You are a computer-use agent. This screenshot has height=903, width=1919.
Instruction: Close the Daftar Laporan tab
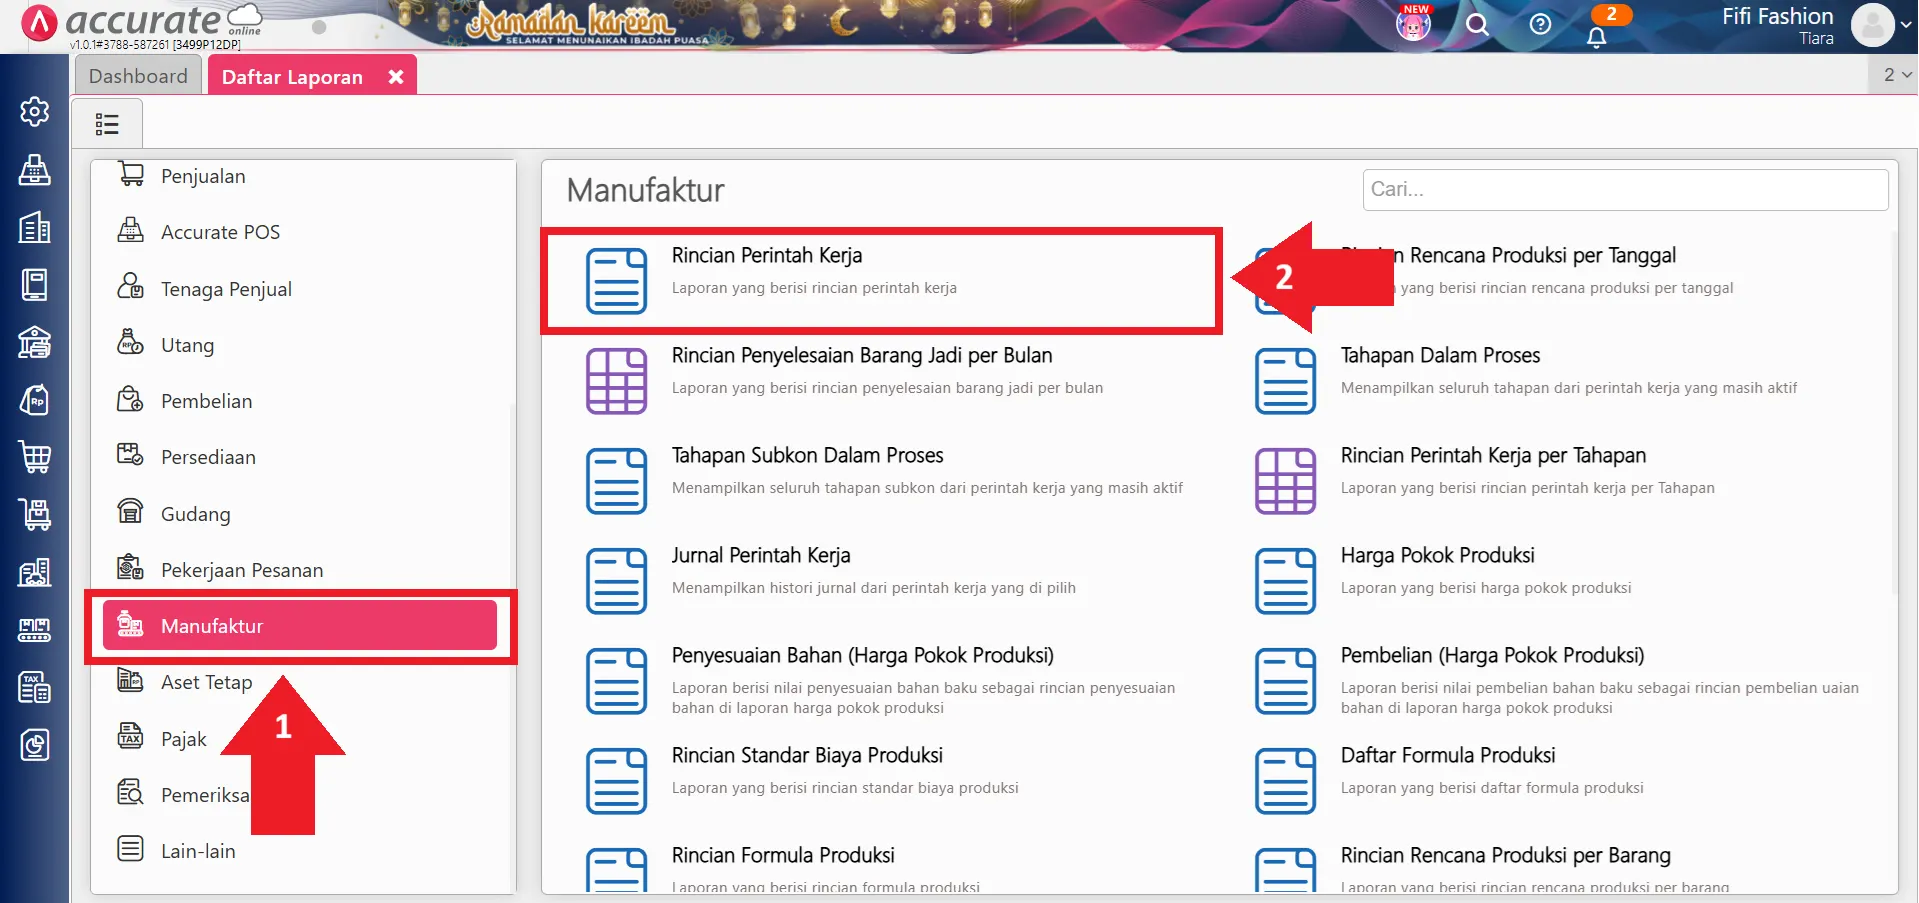tap(396, 77)
